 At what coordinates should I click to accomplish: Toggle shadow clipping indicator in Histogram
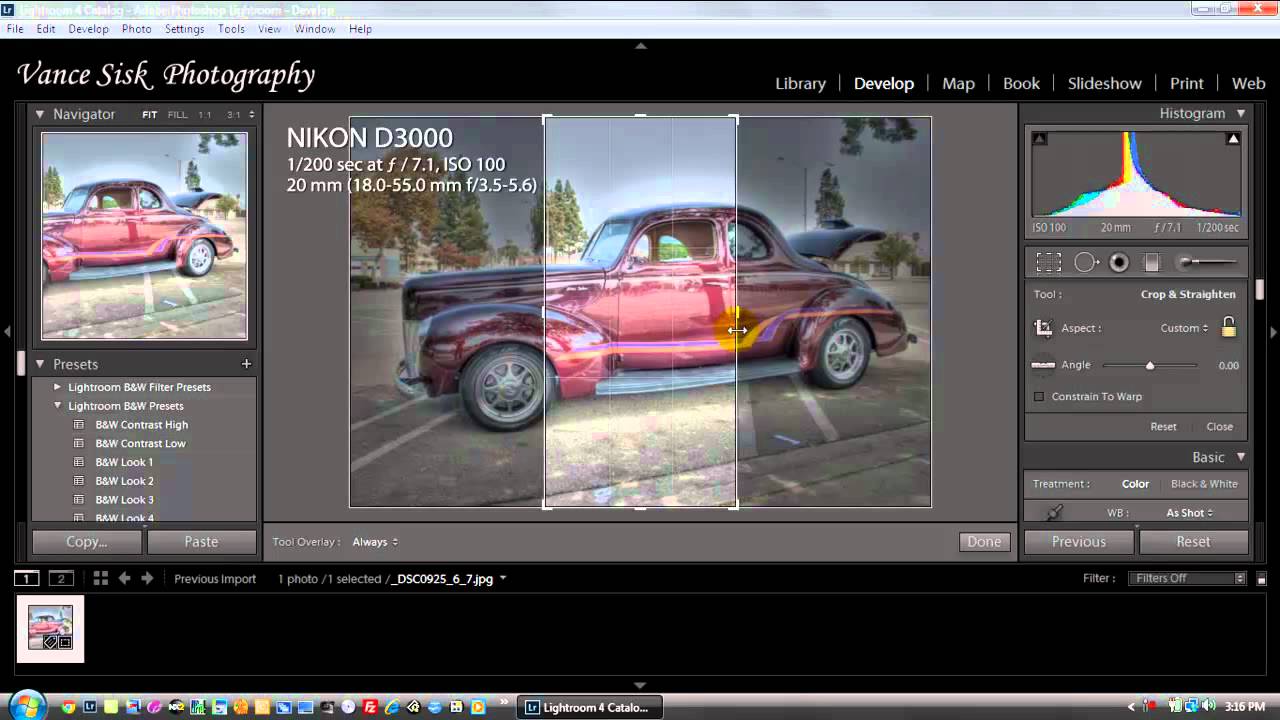[x=1040, y=139]
